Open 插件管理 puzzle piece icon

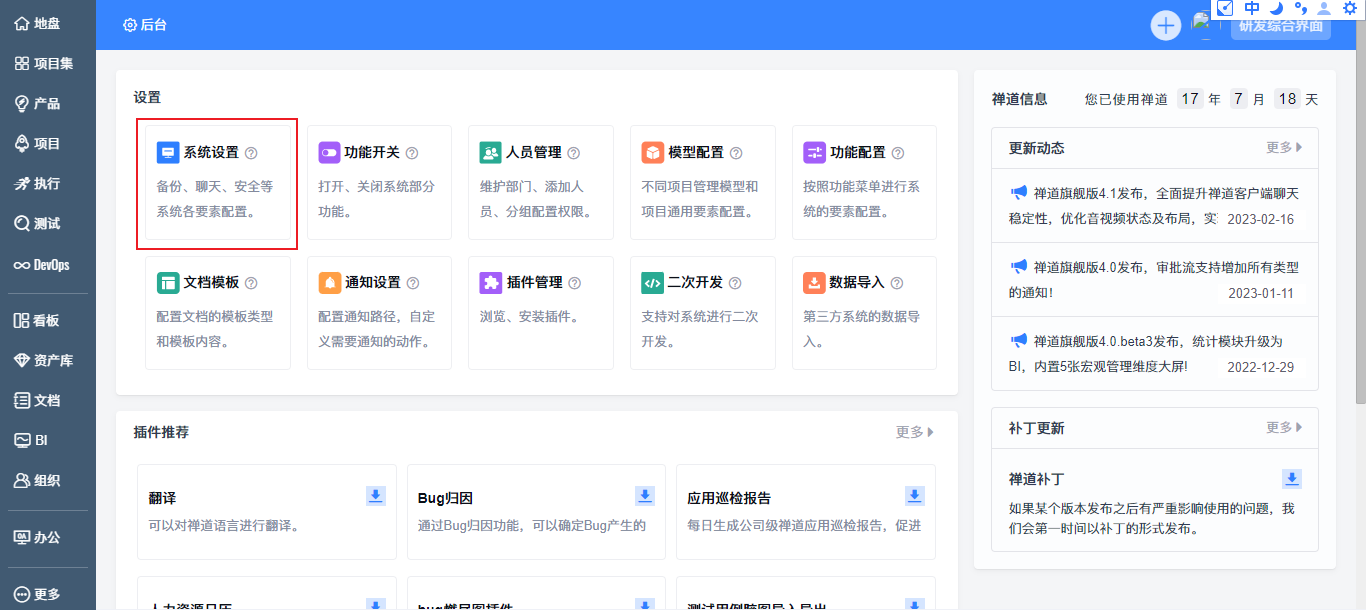(491, 283)
